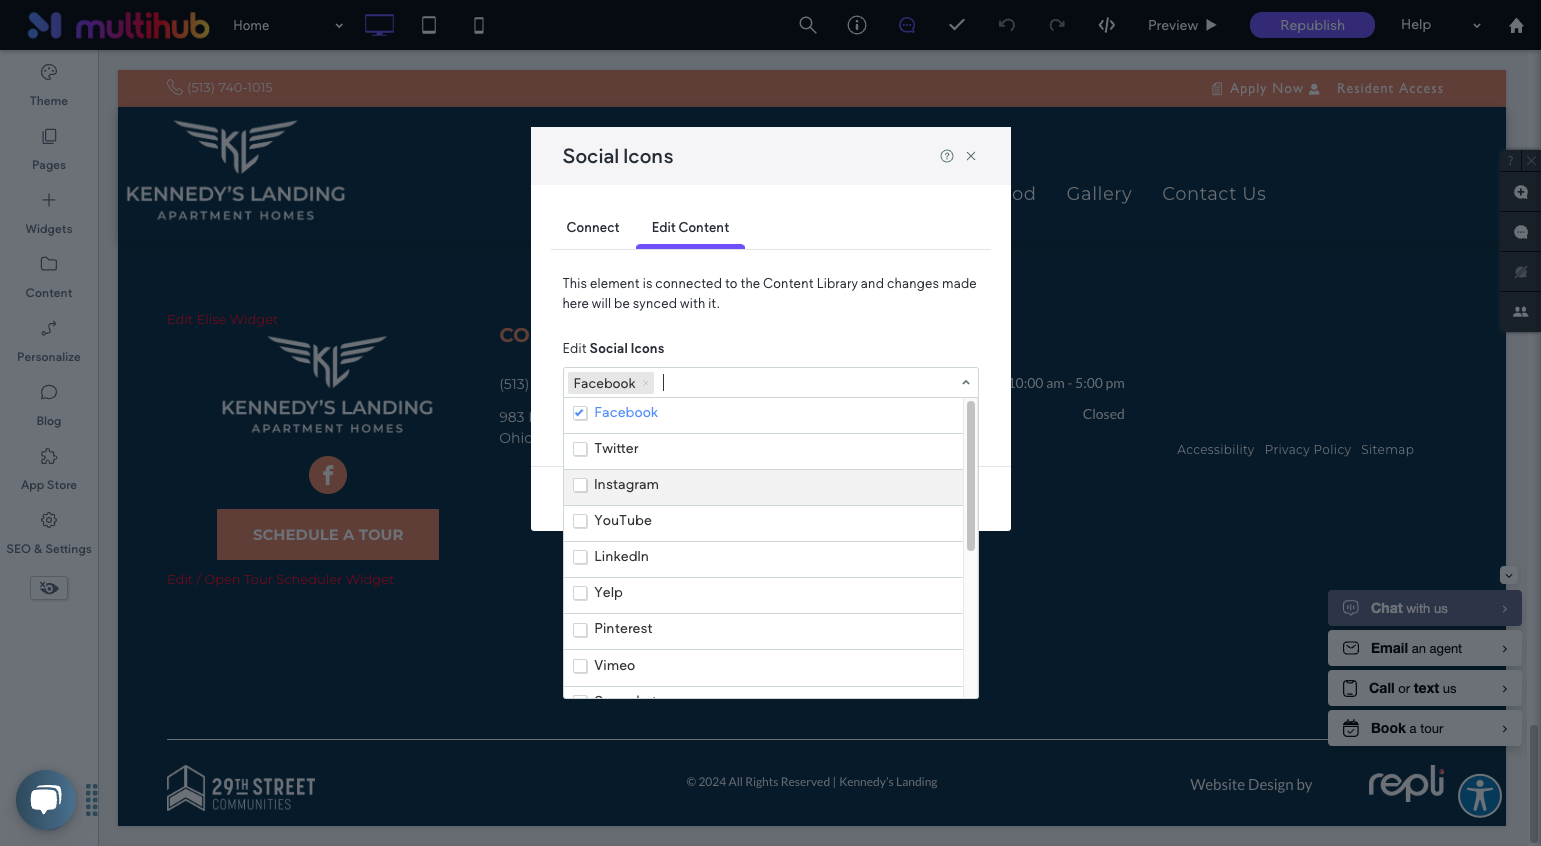Click the social icons dropdown list scrollbar
This screenshot has width=1541, height=846.
pos(970,476)
